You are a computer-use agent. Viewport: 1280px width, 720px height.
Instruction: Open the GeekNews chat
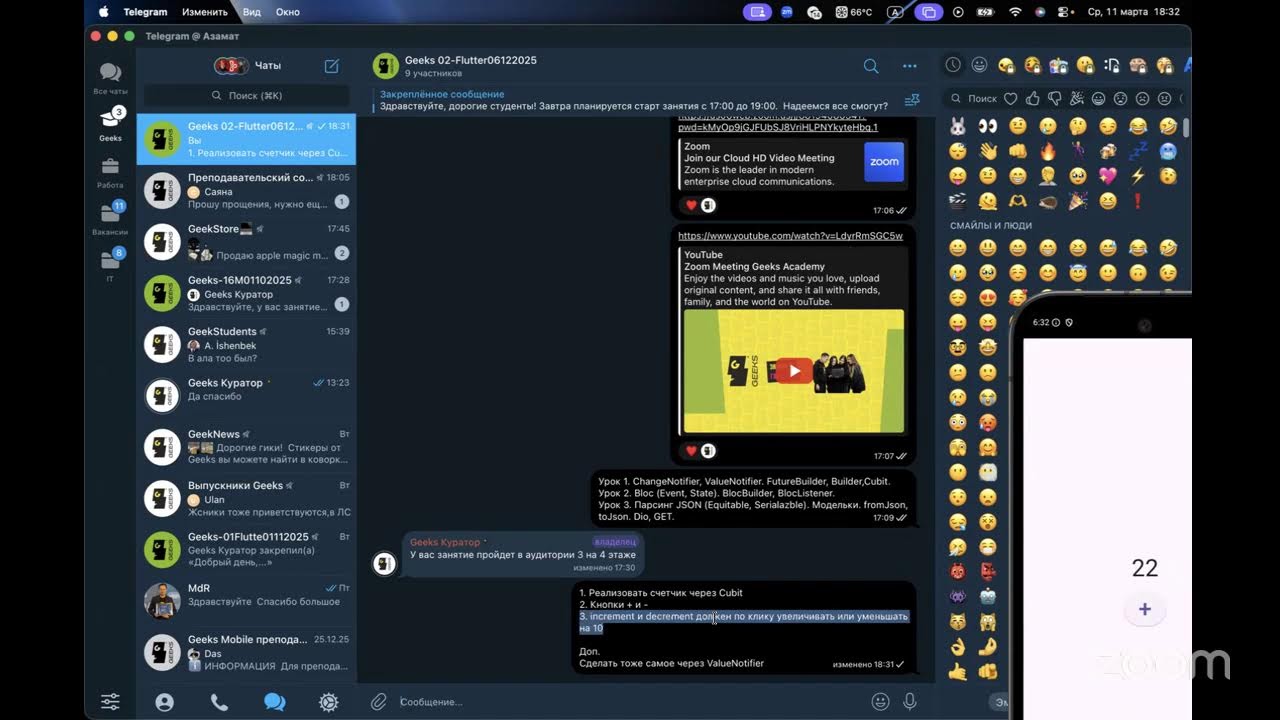coord(246,447)
